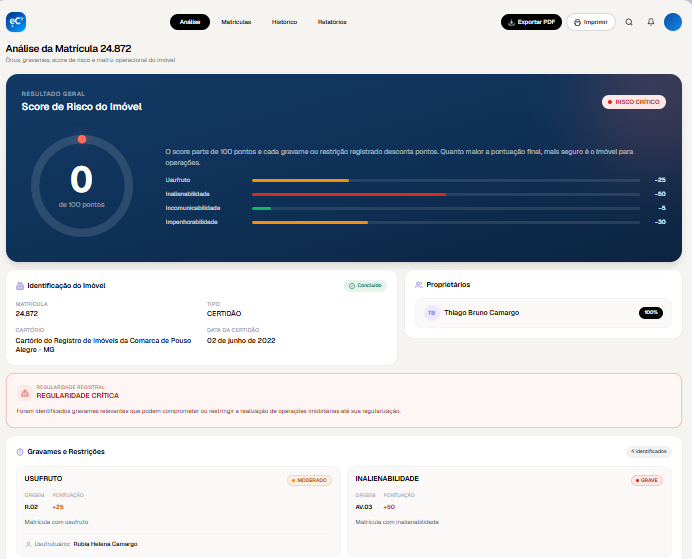Switch to the Matrículas tab

236,22
